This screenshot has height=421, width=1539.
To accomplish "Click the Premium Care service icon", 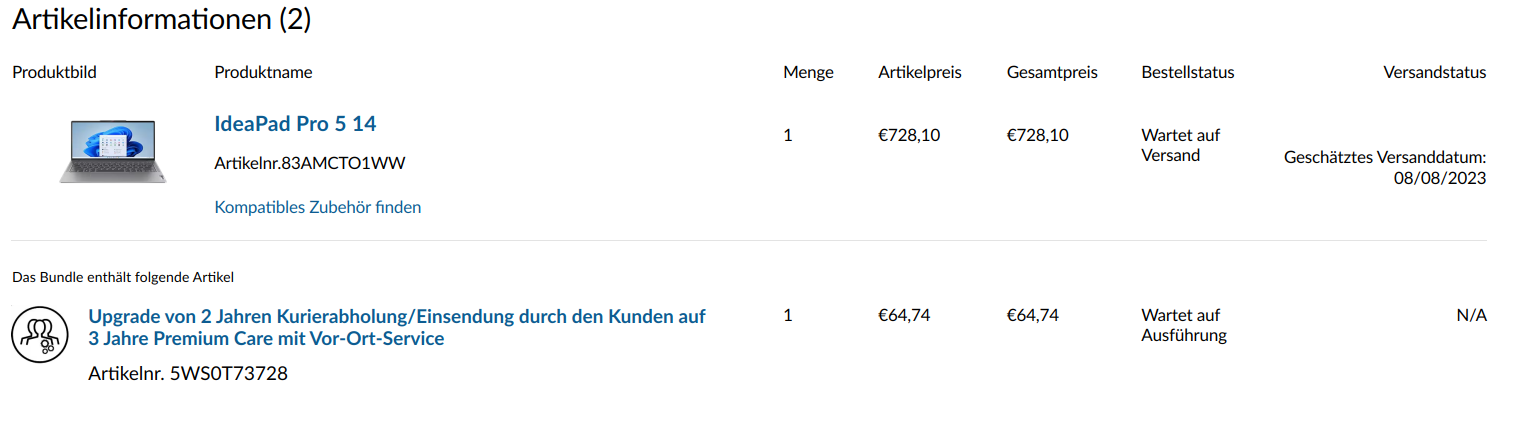I will tap(39, 335).
